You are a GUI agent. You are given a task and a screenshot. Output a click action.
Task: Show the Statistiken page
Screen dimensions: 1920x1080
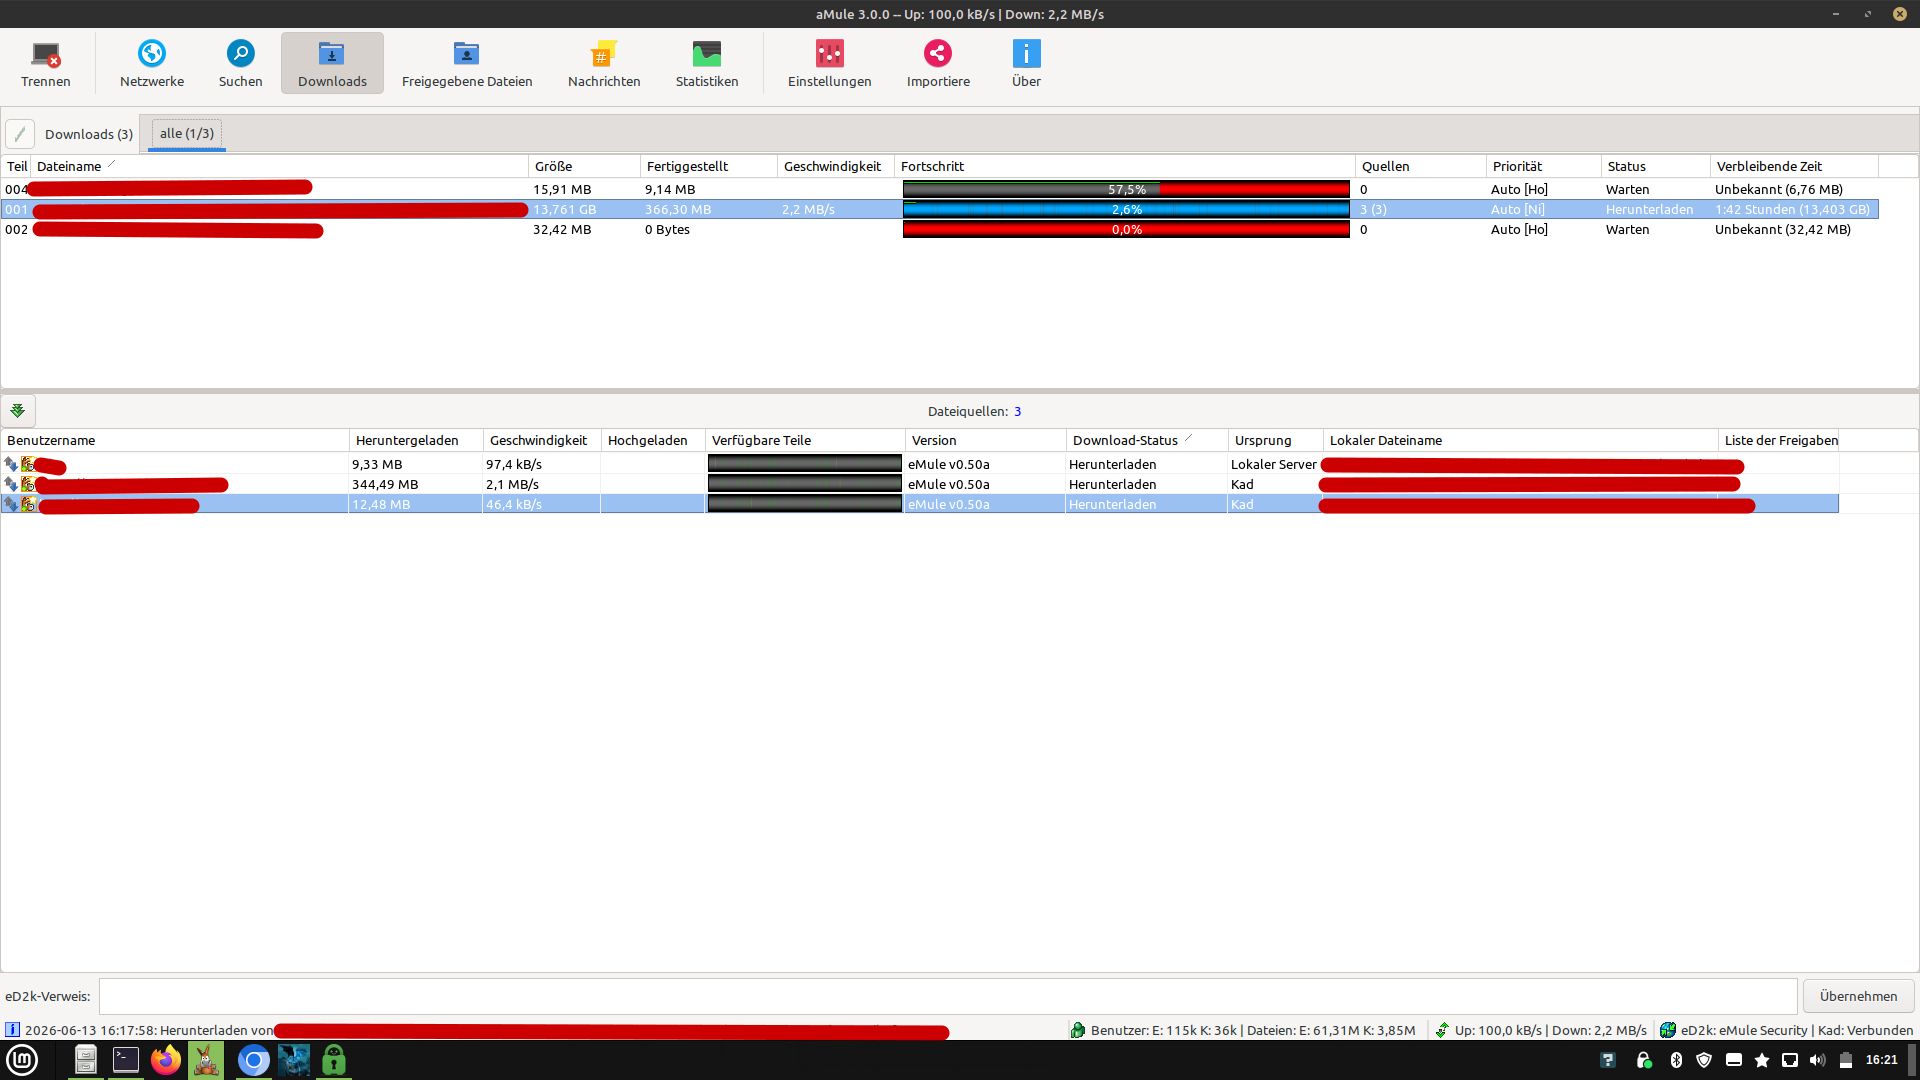click(707, 63)
